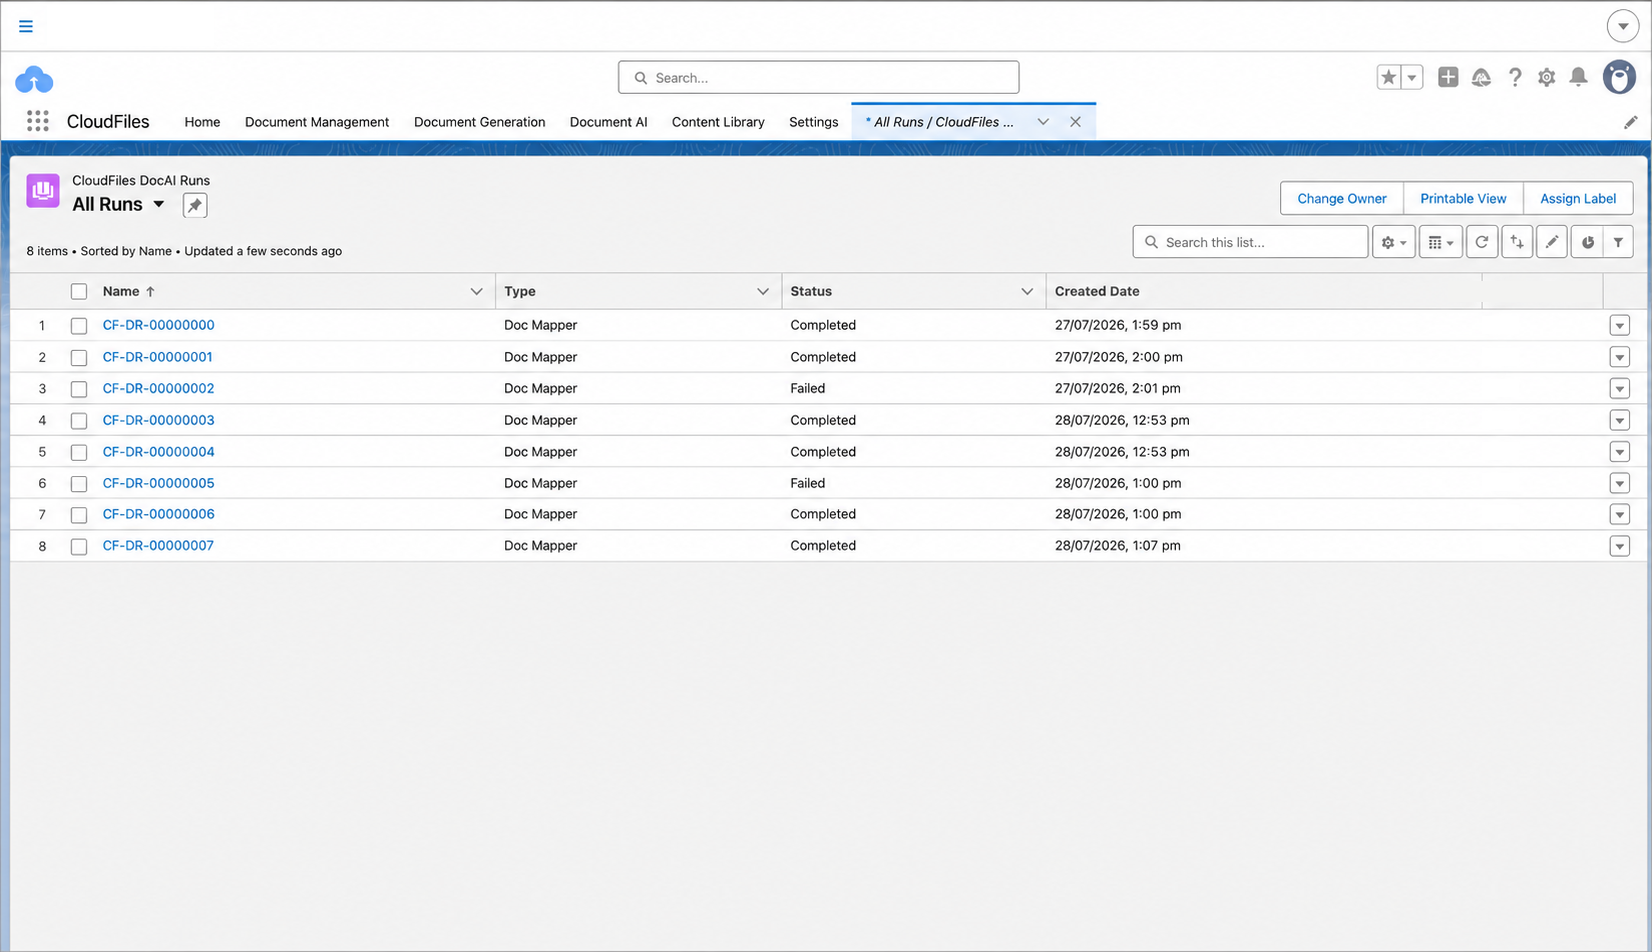The height and width of the screenshot is (952, 1652).
Task: Open the Trailhead guidance icon
Action: tap(1481, 77)
